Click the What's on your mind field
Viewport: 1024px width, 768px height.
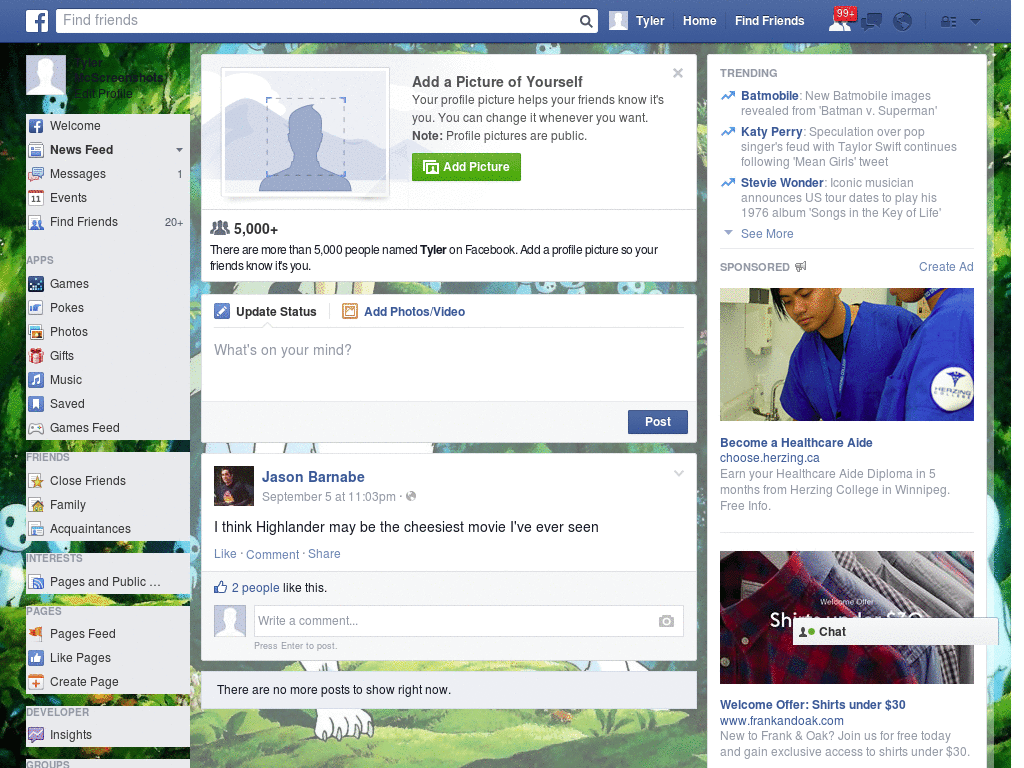tap(449, 364)
